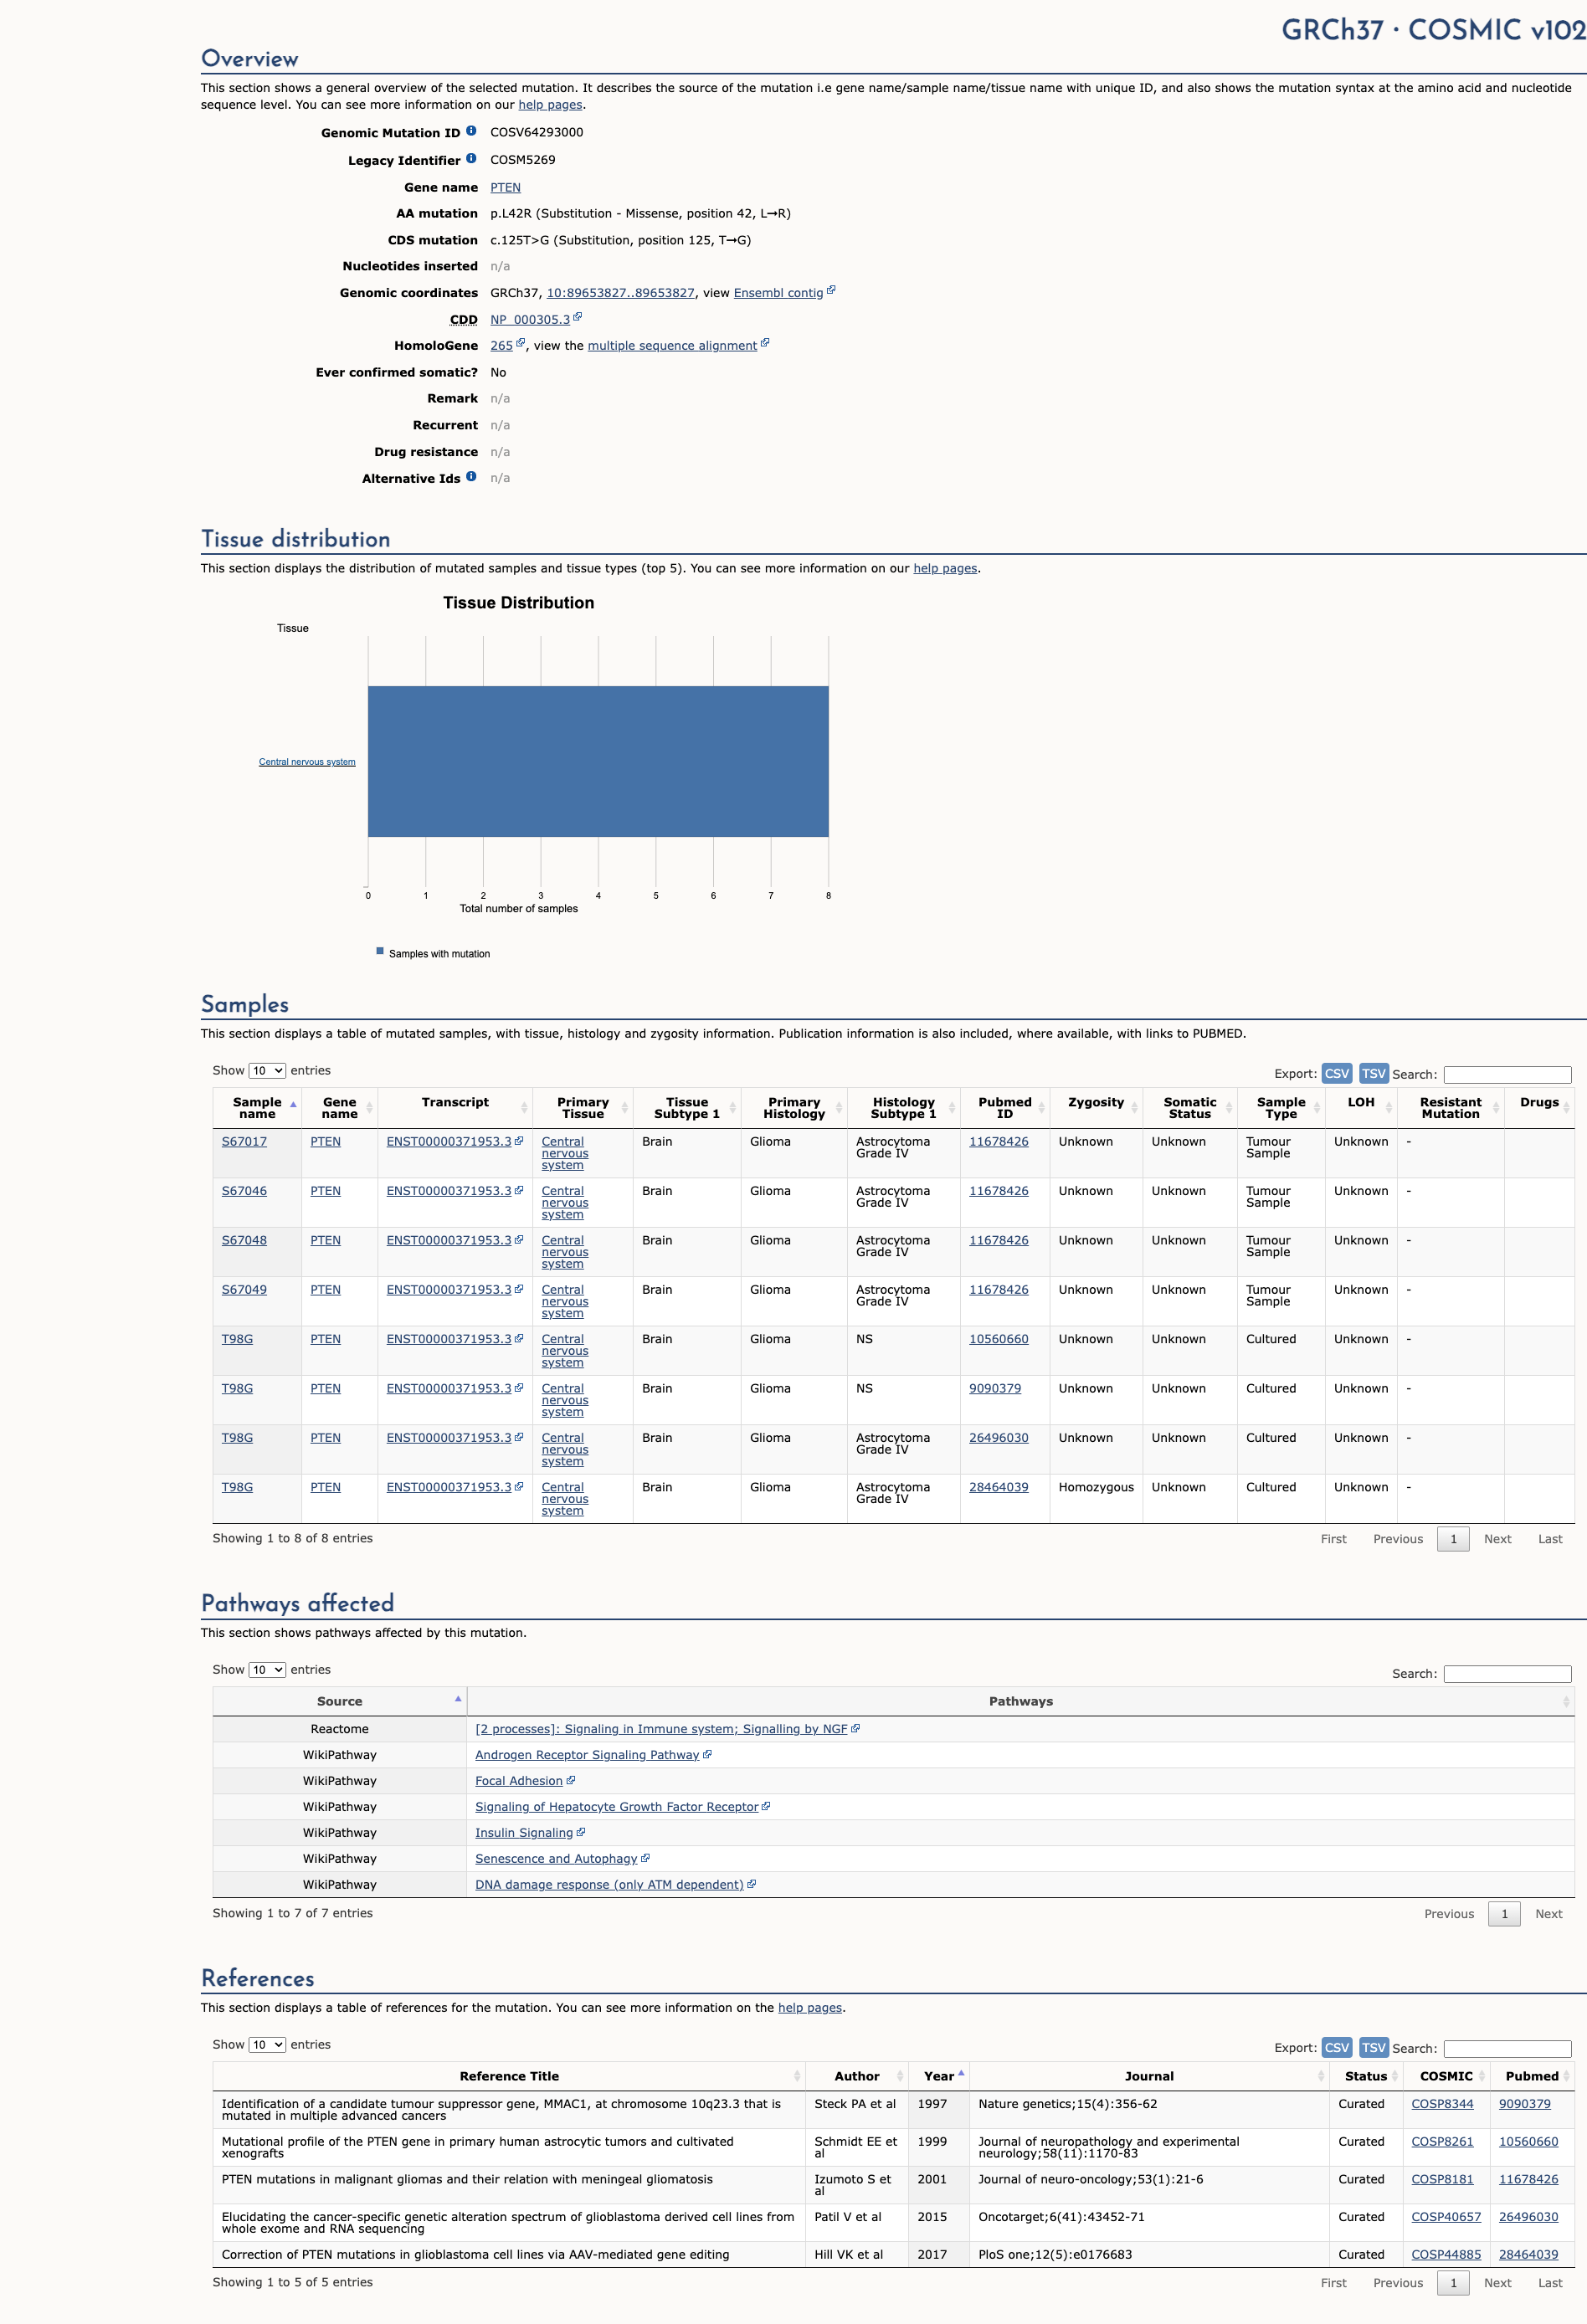Open help pages link in References section
Viewport: 1587px width, 2324px height.
pos(810,2007)
